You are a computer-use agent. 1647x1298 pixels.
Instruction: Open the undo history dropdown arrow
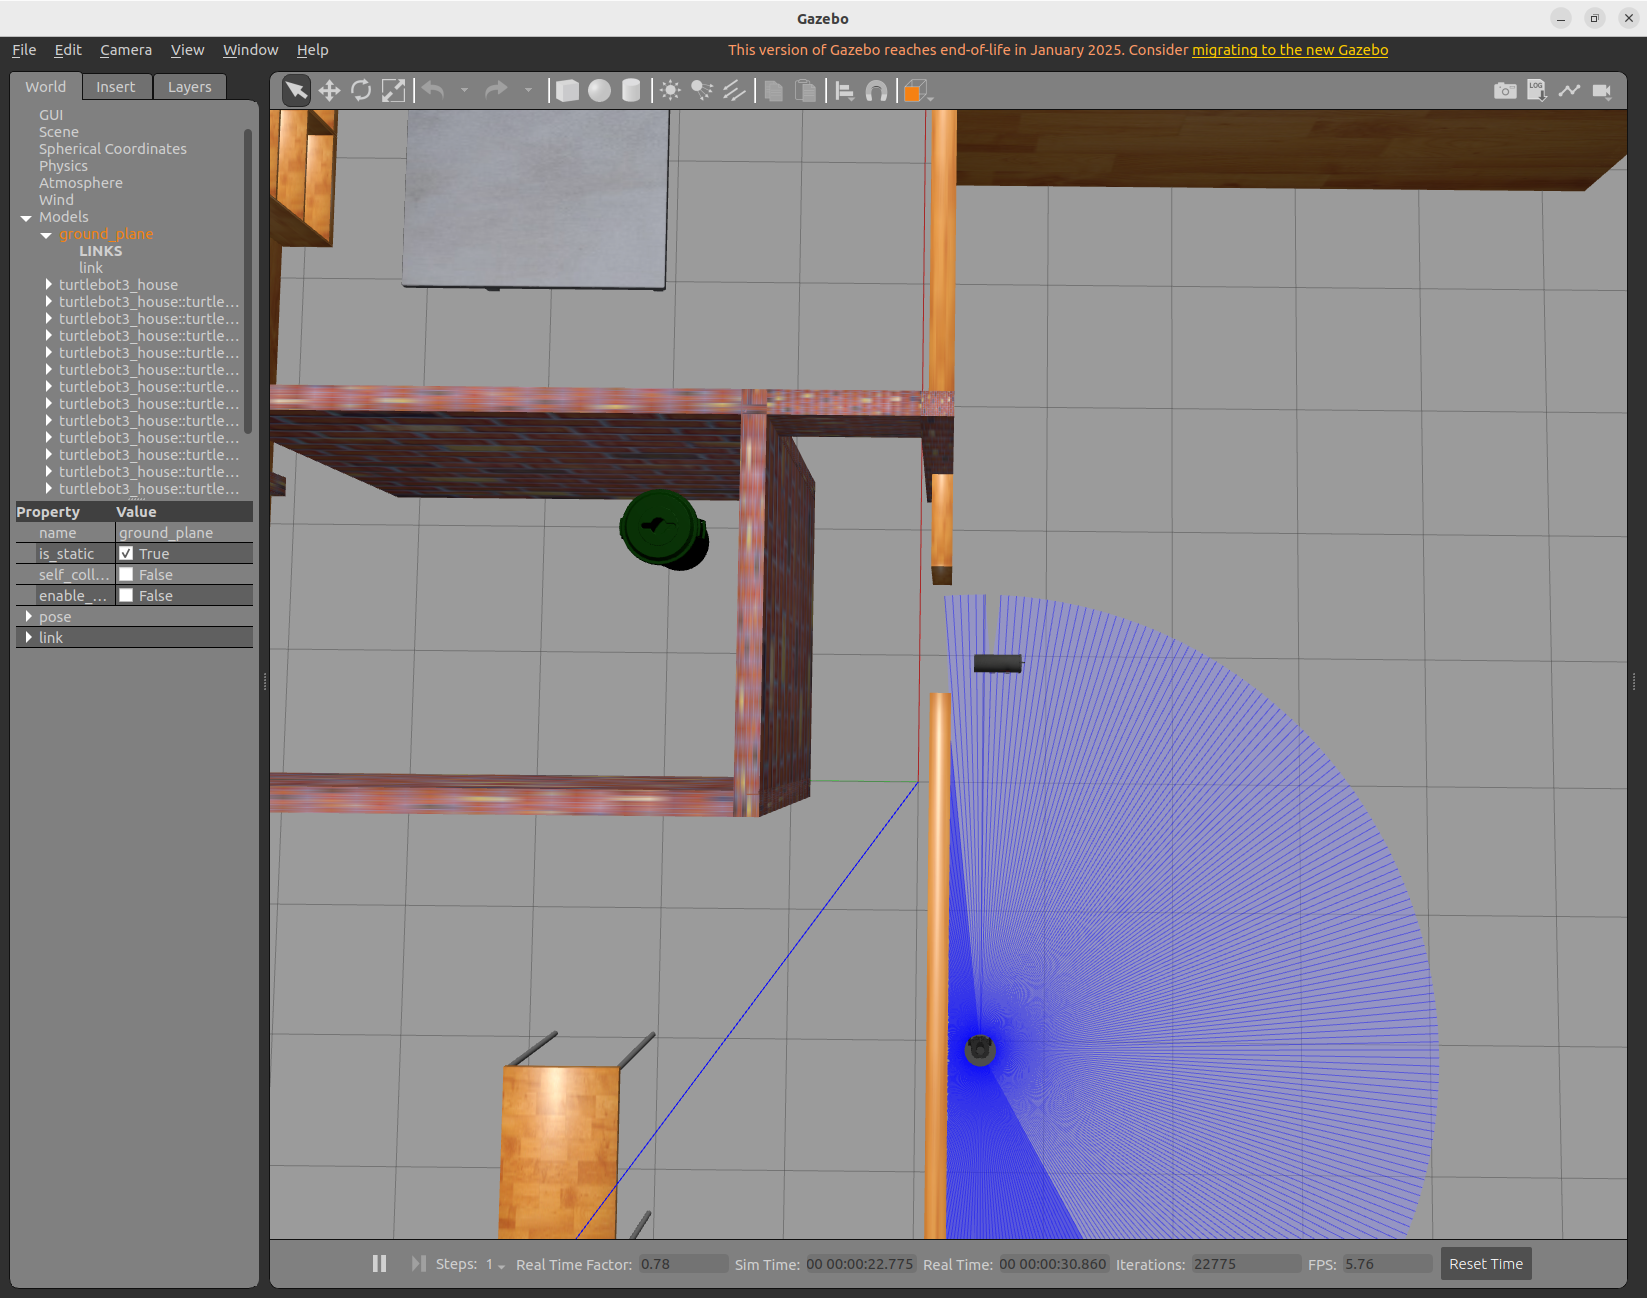(464, 91)
